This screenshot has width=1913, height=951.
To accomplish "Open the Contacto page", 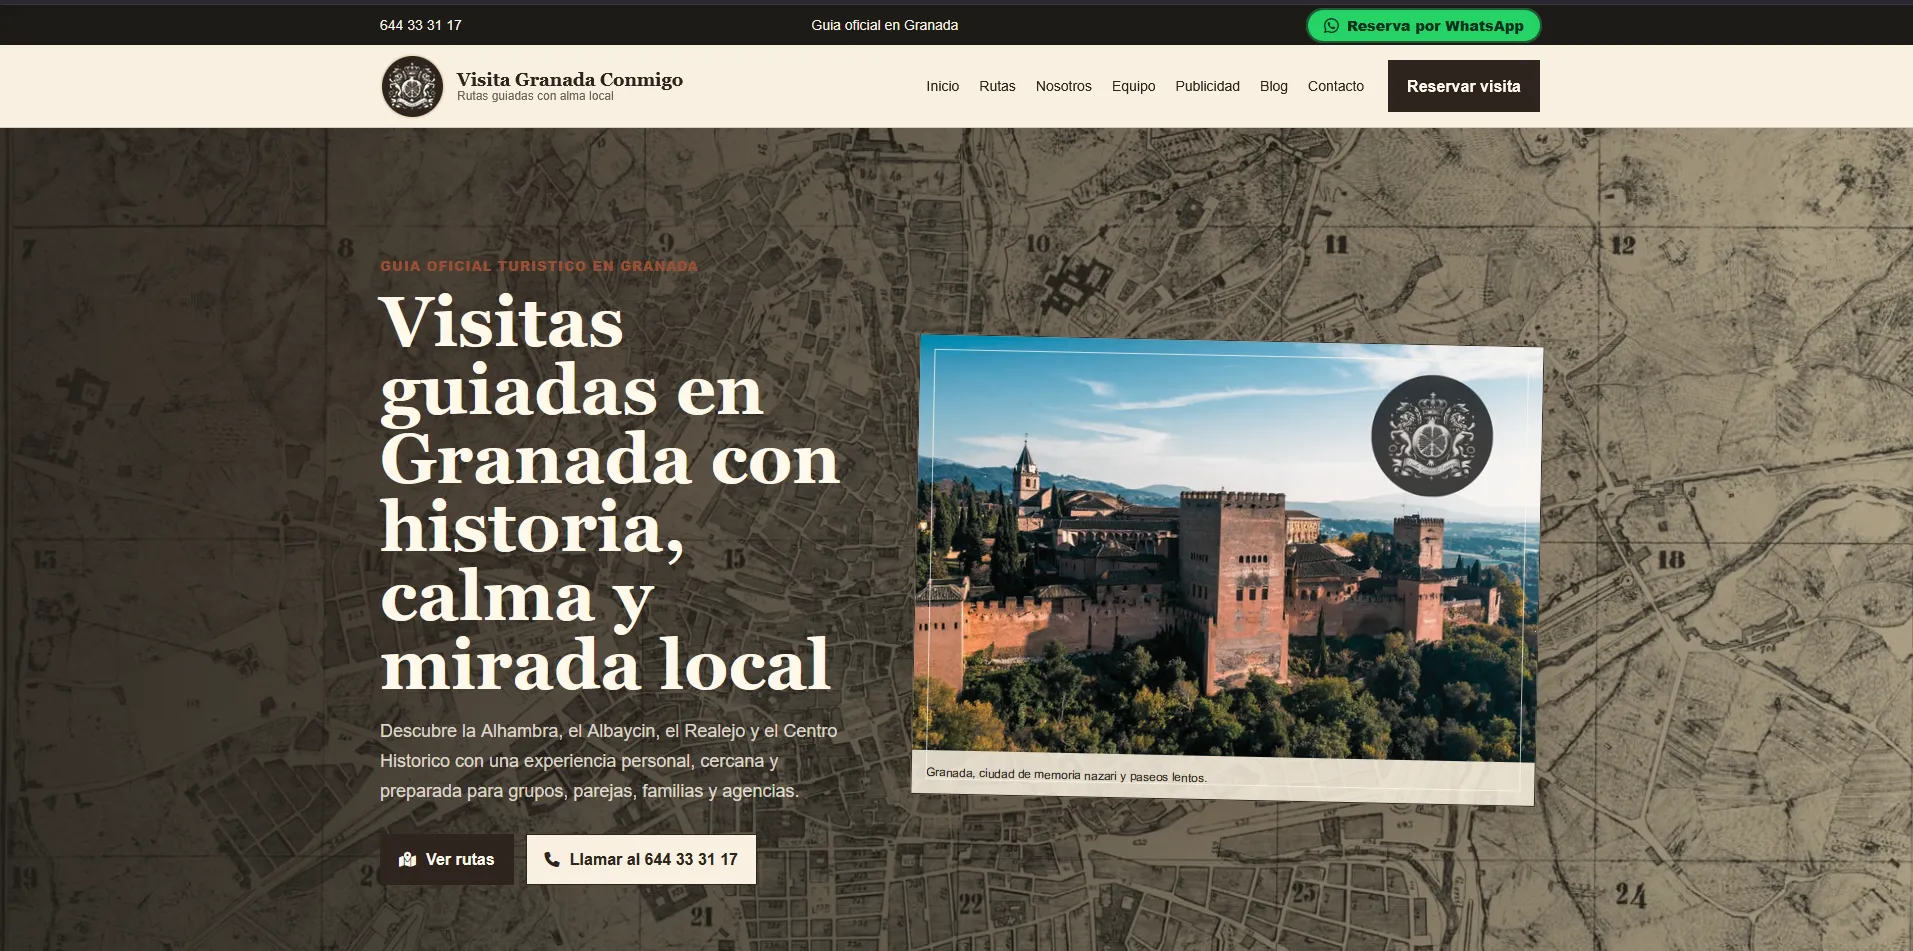I will [x=1335, y=86].
